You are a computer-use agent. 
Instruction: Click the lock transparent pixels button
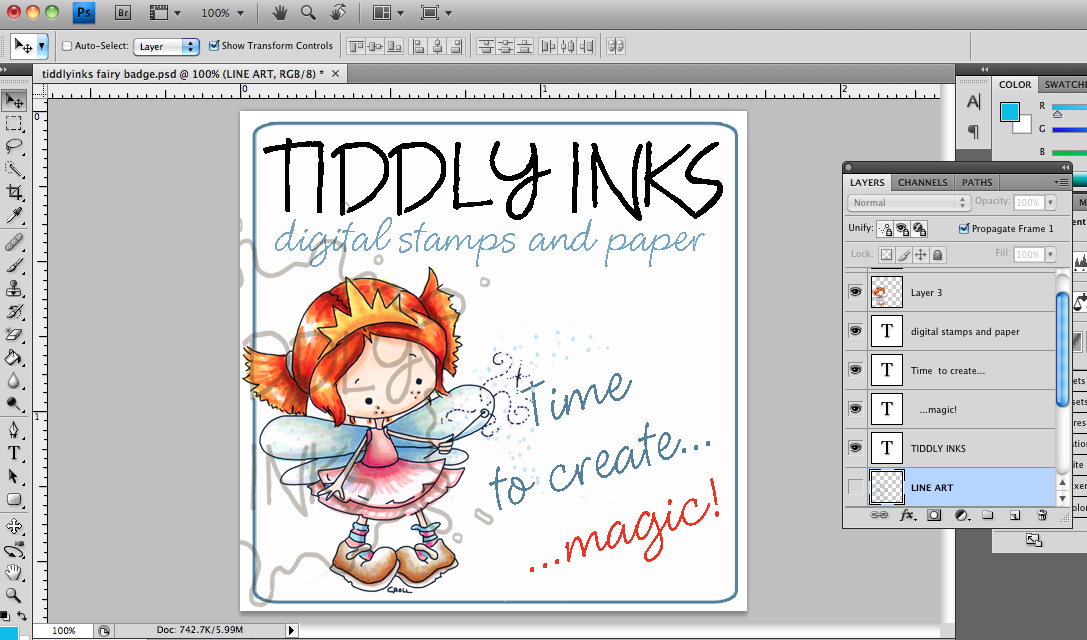pyautogui.click(x=886, y=254)
